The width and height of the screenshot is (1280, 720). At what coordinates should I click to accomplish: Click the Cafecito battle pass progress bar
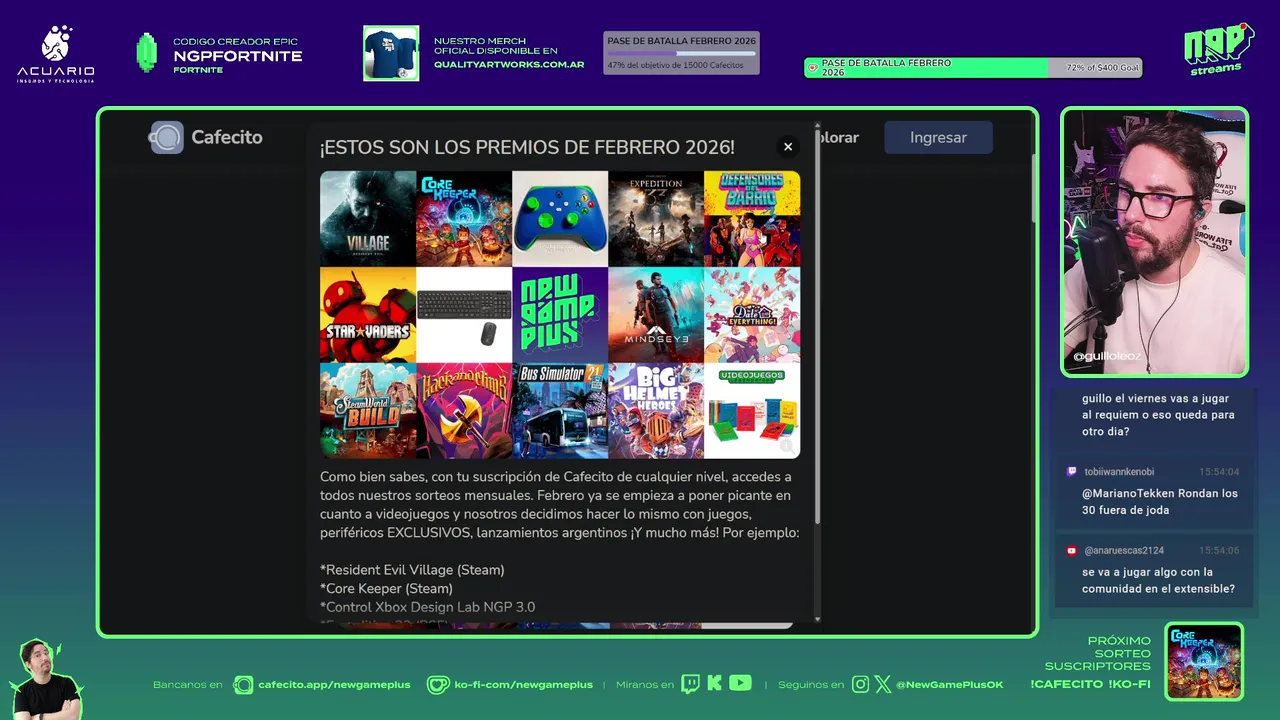[x=681, y=53]
